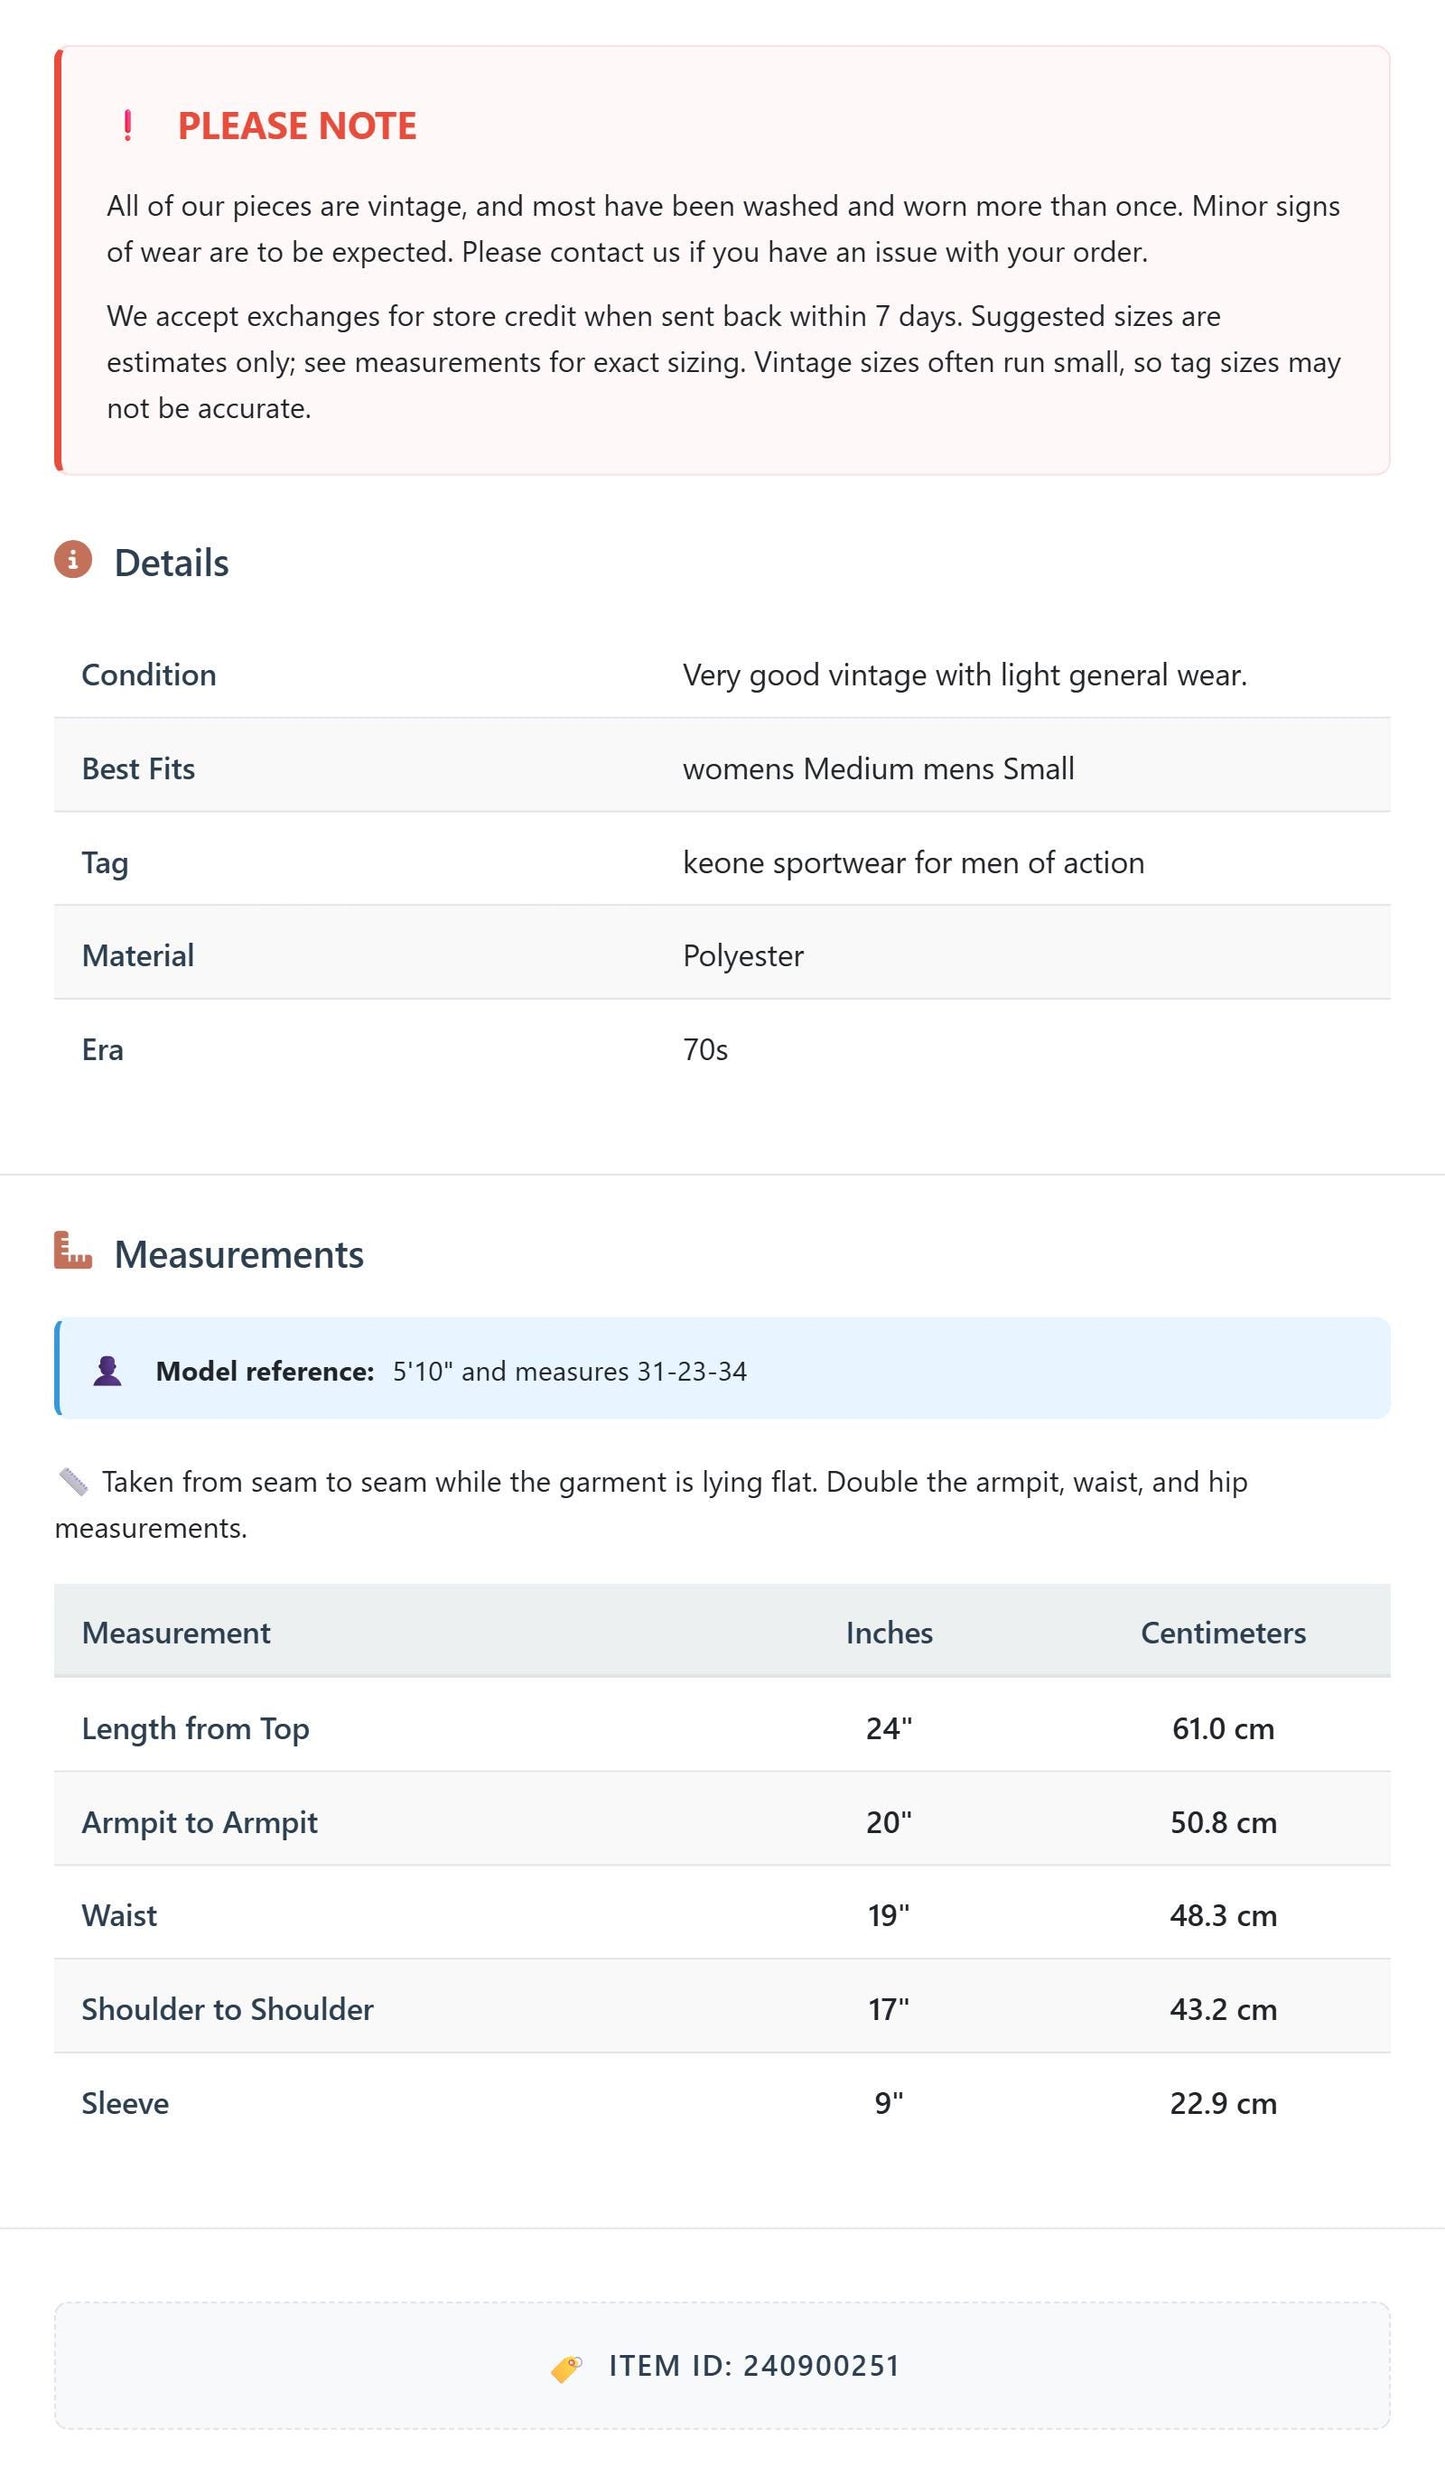
Task: Click the model reference person icon
Action: 108,1370
